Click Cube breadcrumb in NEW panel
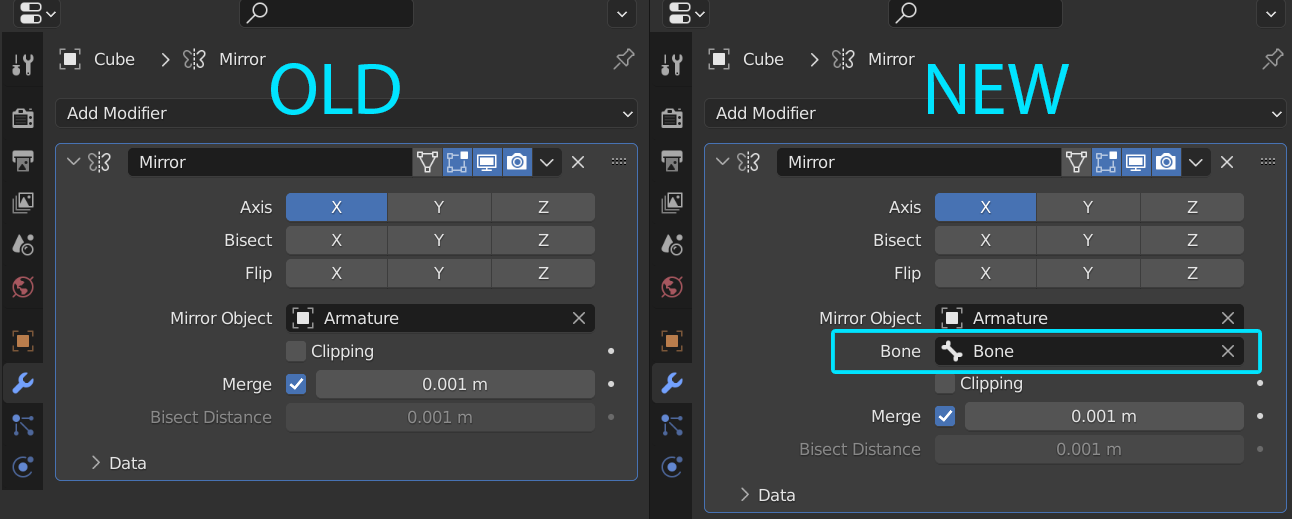Viewport: 1292px width, 519px height. click(763, 59)
